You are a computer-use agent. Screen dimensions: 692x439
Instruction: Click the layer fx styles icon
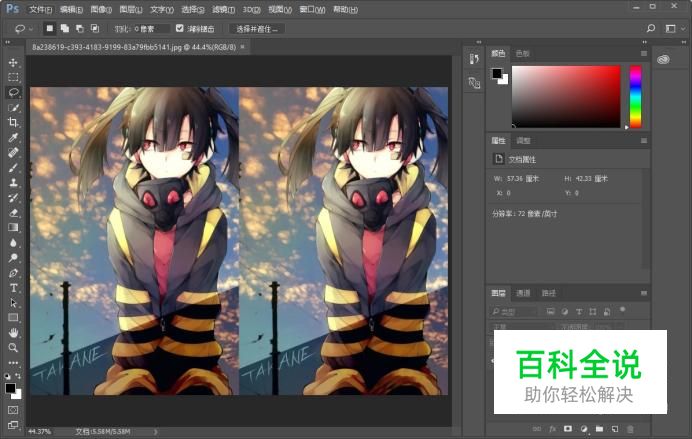coord(553,428)
